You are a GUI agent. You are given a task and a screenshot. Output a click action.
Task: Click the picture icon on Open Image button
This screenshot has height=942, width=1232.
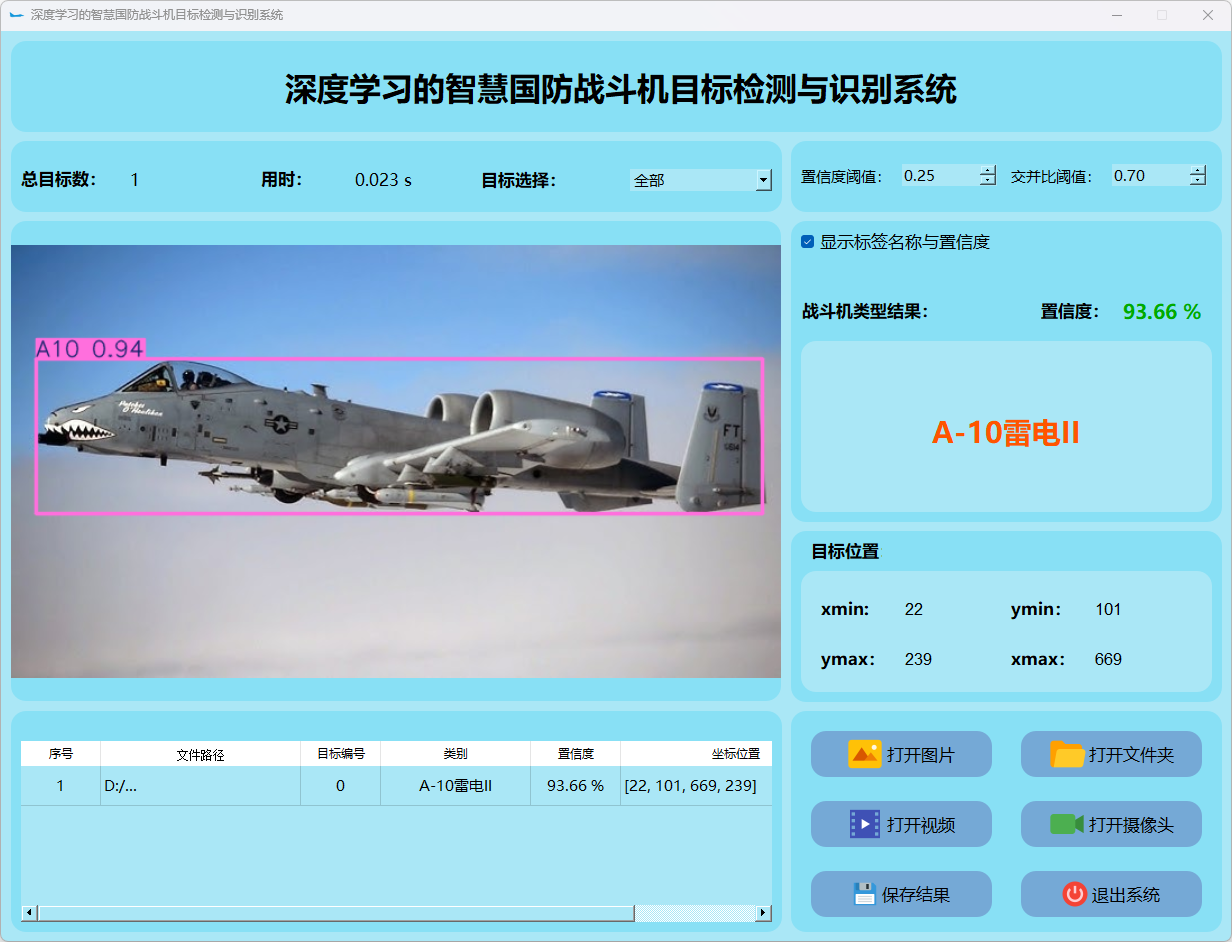click(864, 754)
